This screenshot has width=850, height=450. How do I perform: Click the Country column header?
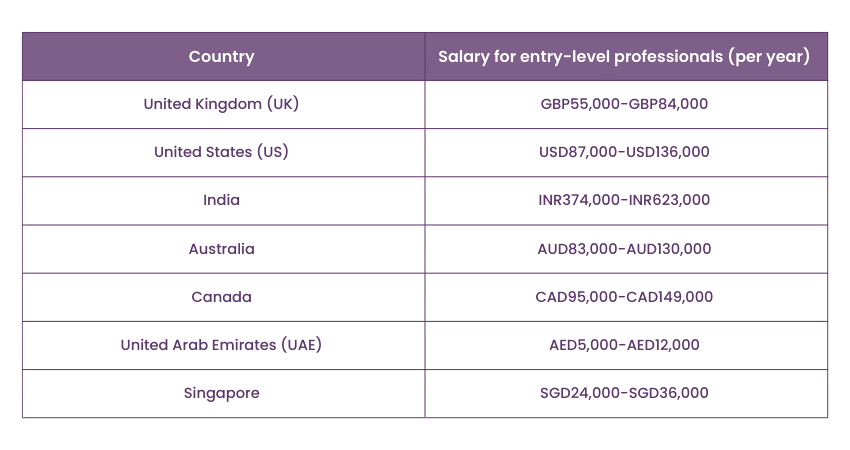[221, 57]
